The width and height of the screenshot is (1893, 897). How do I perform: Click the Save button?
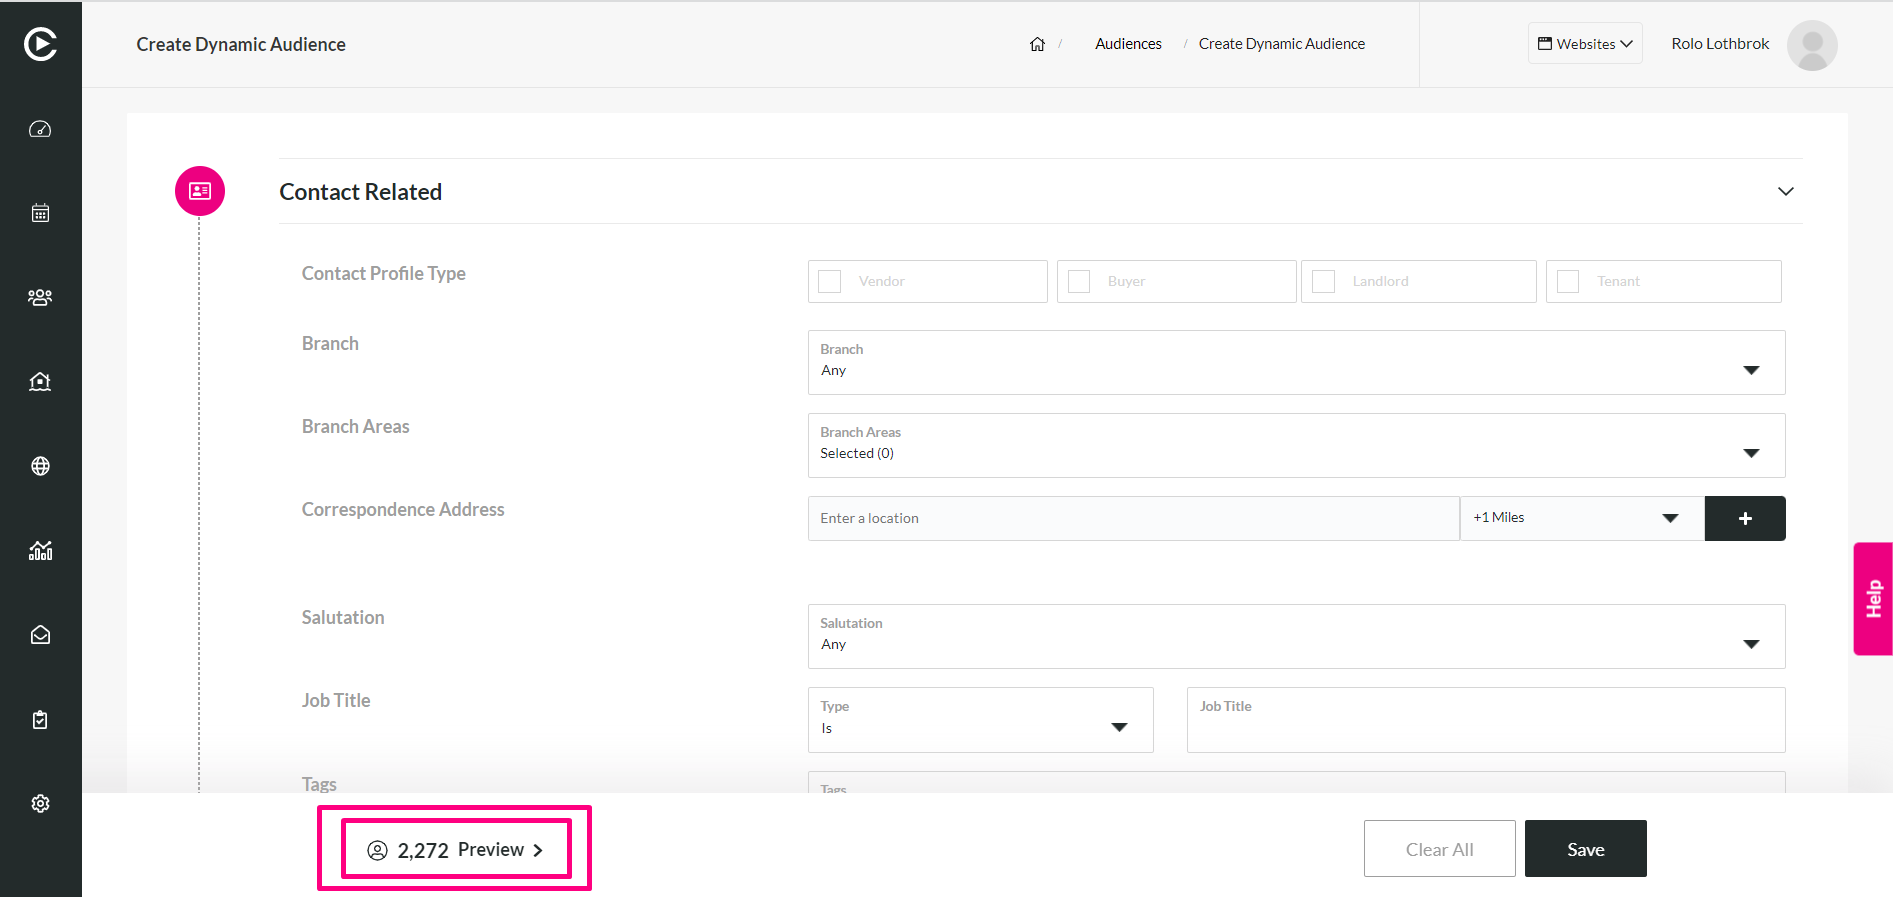[1585, 849]
